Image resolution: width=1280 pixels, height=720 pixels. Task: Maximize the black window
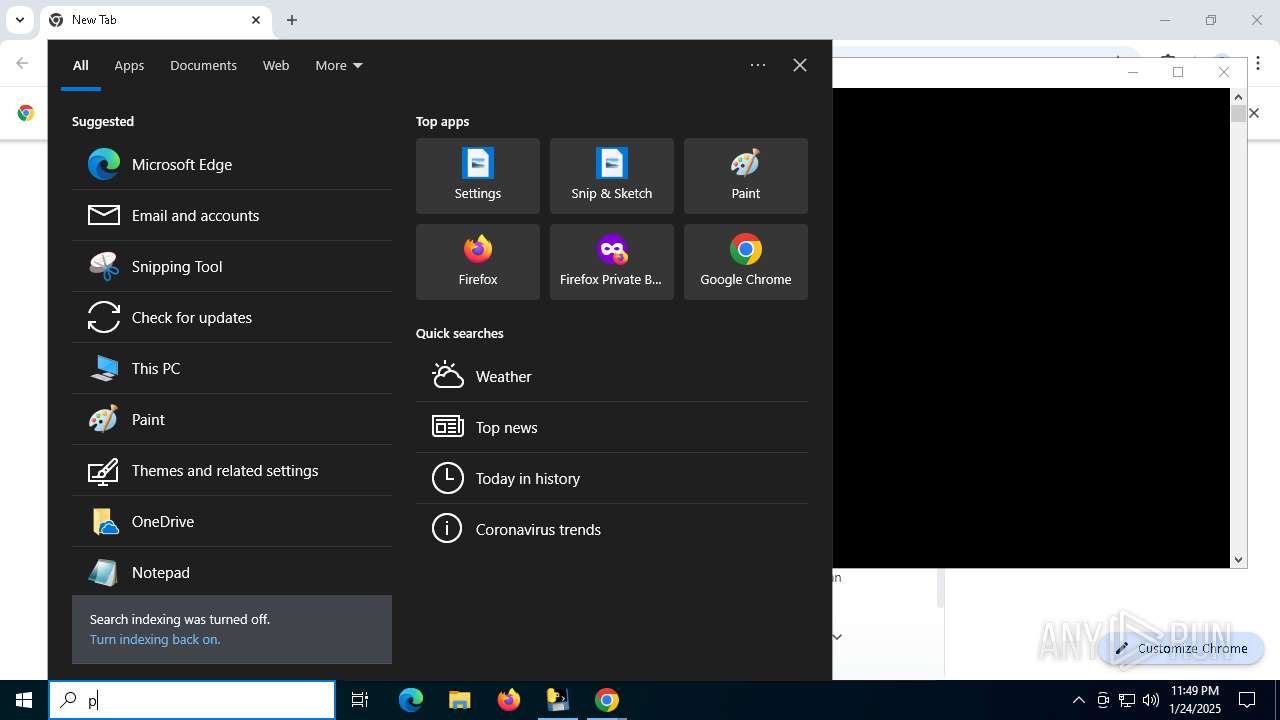1178,72
